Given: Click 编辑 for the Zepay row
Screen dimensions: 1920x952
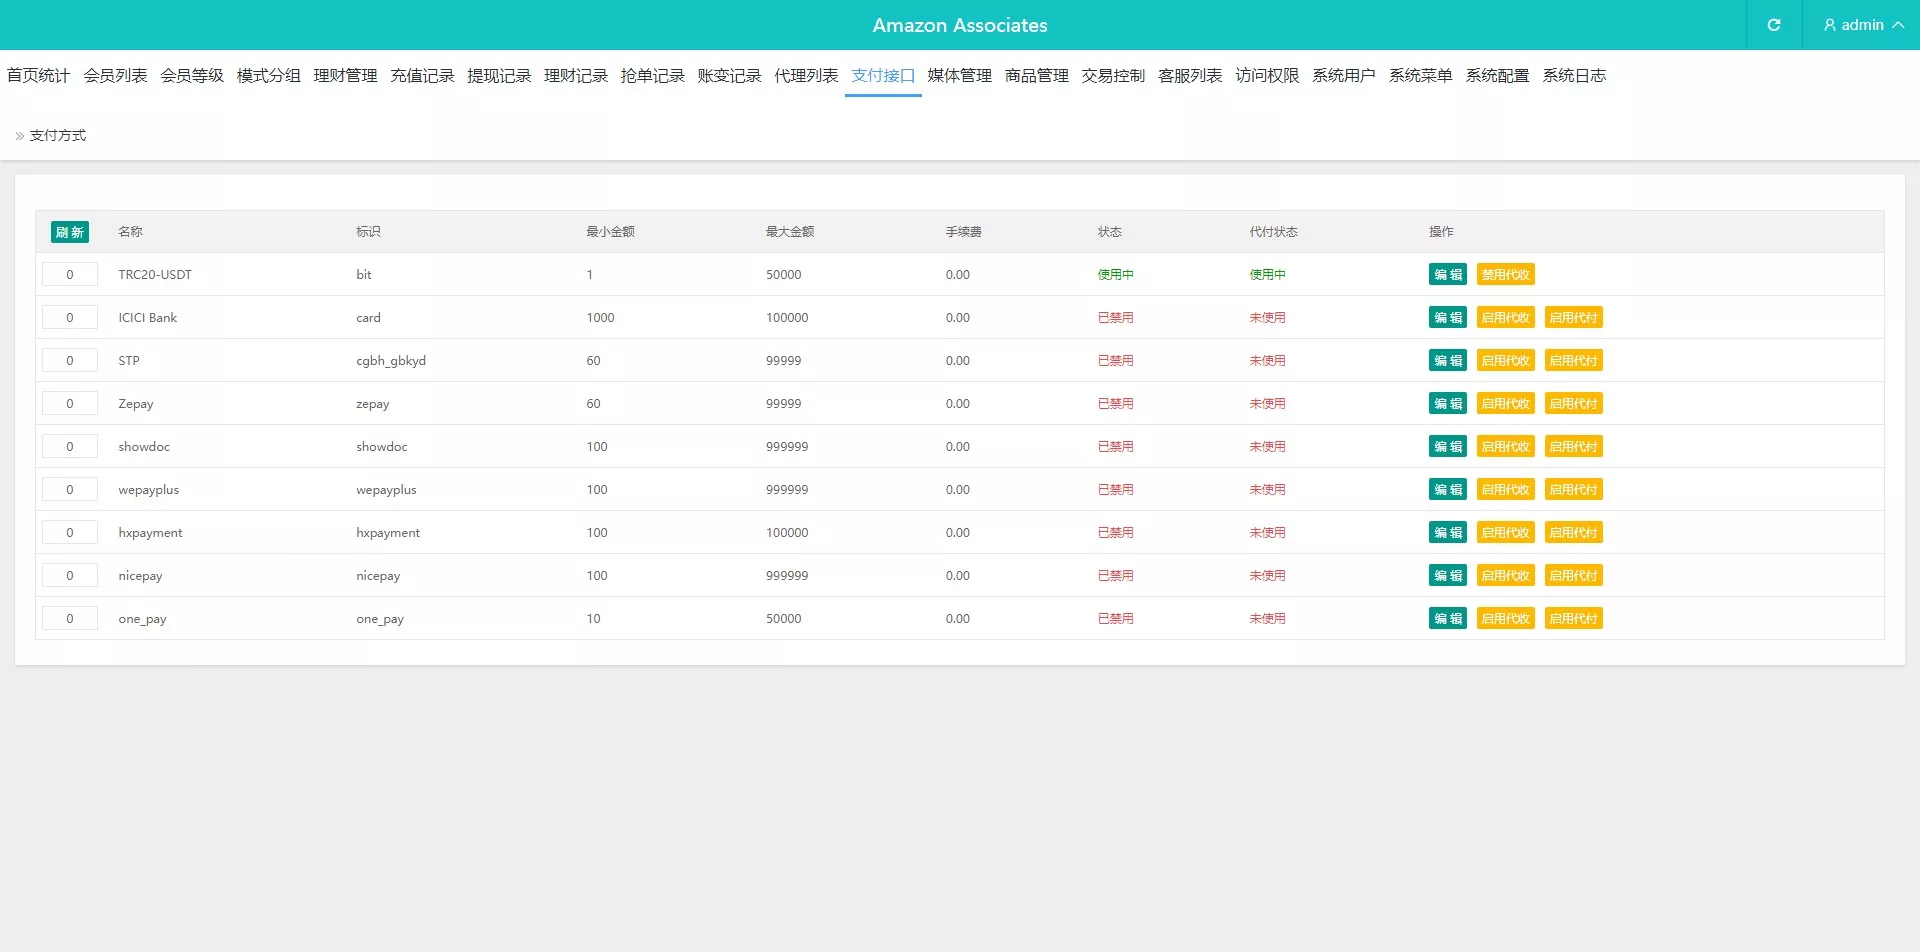Looking at the screenshot, I should click(1447, 404).
